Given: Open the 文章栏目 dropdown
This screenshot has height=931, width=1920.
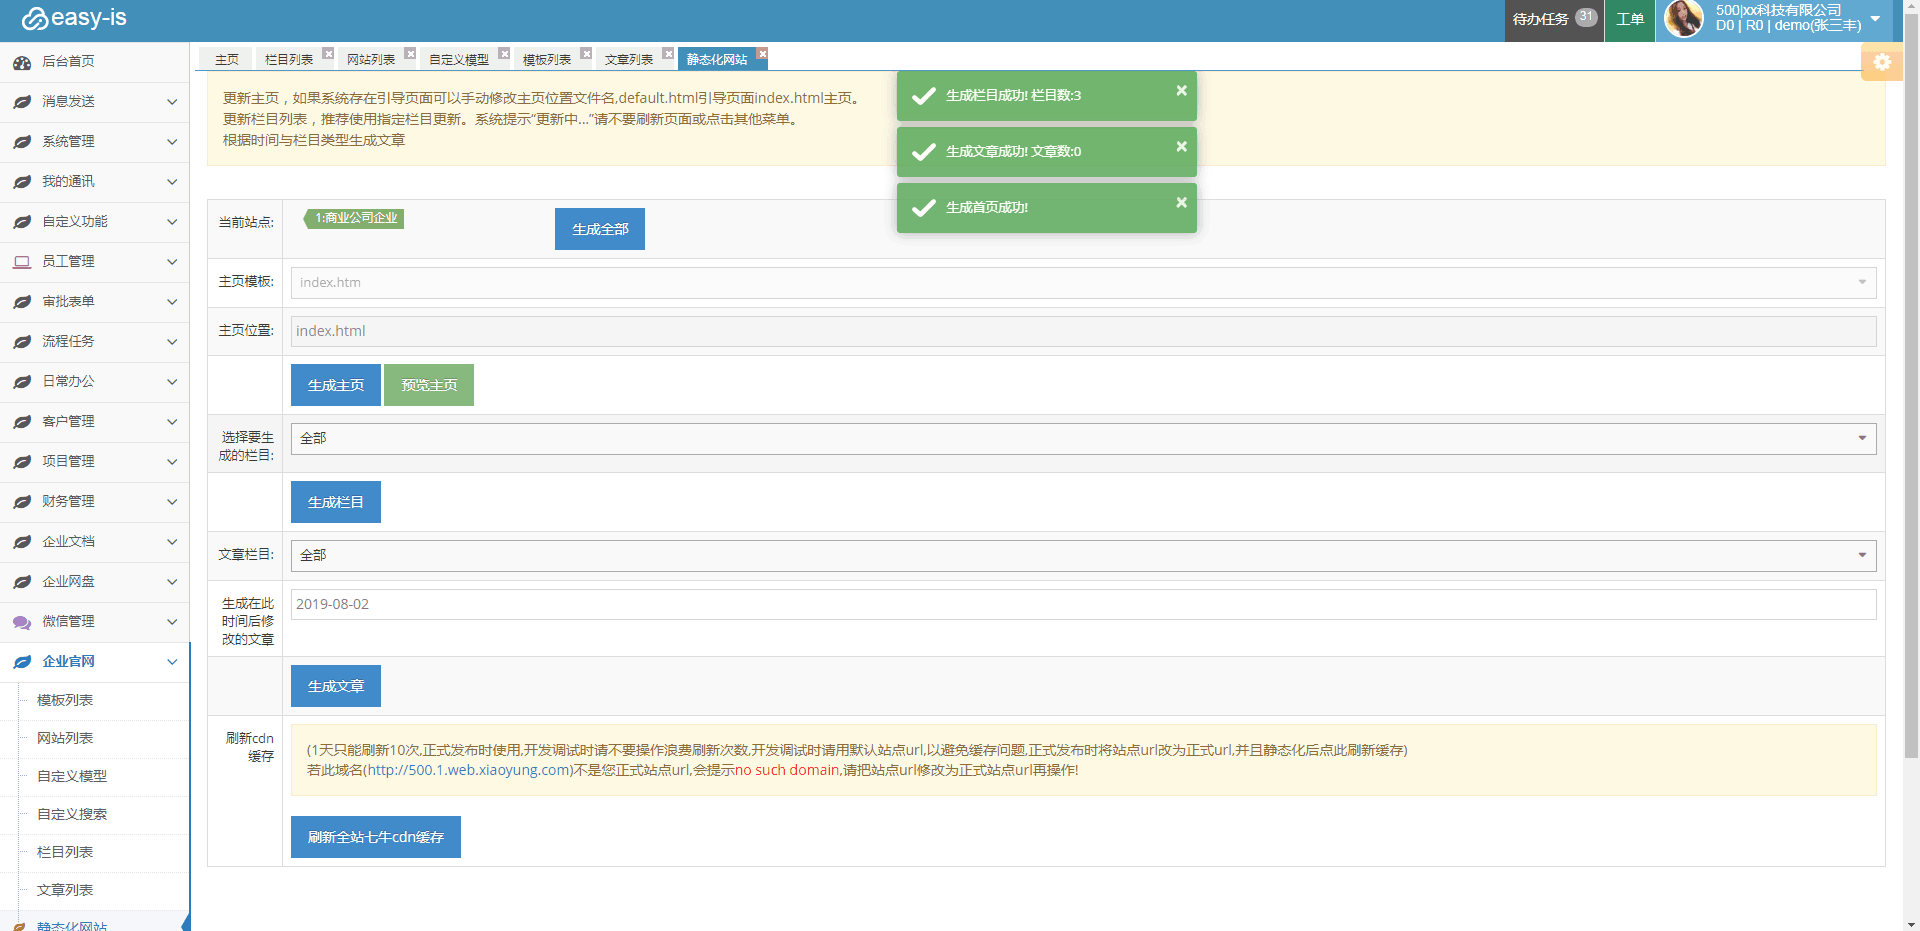Looking at the screenshot, I should [x=1083, y=555].
